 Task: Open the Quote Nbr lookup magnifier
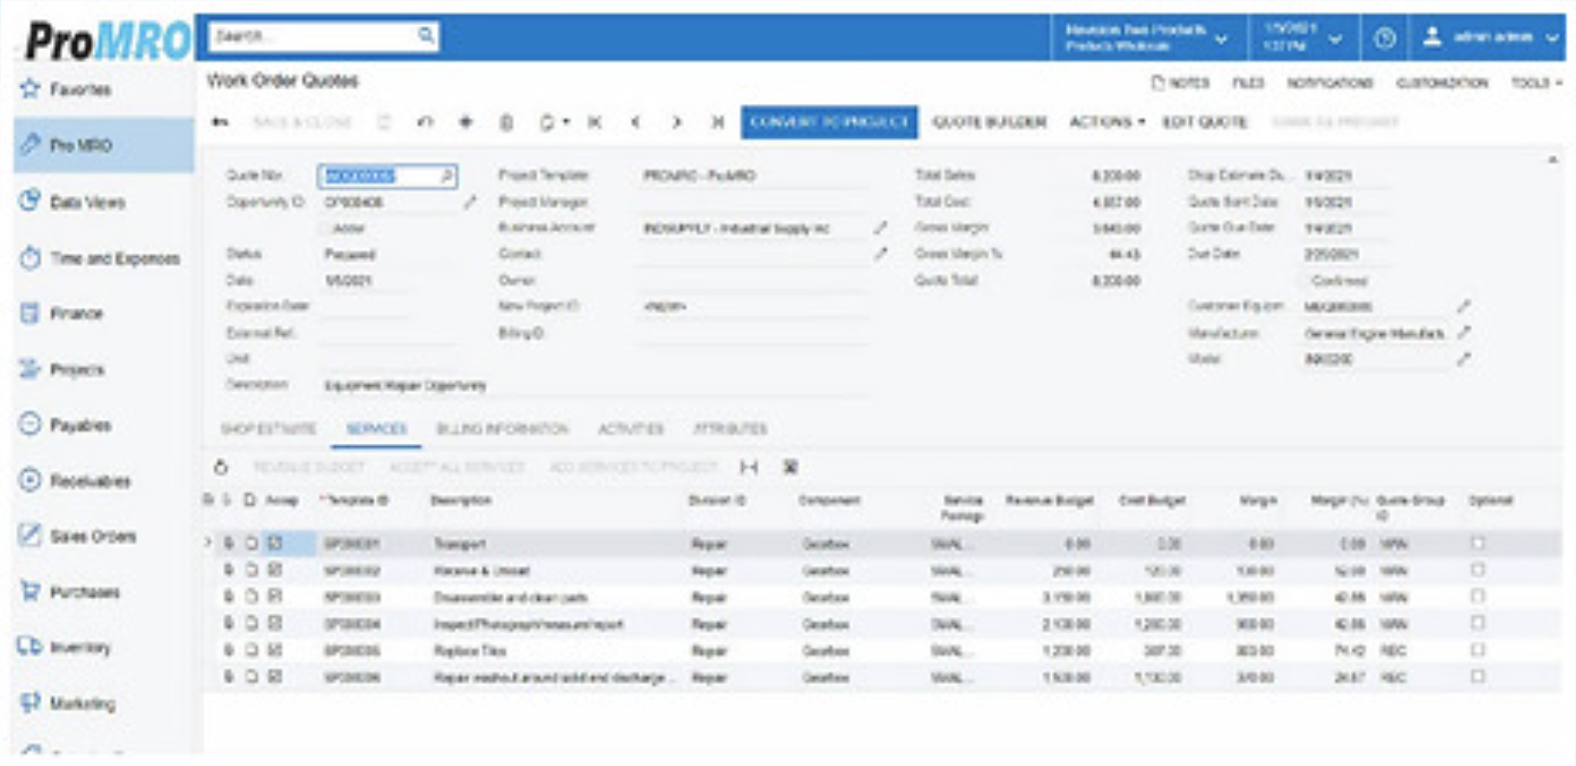click(x=446, y=176)
